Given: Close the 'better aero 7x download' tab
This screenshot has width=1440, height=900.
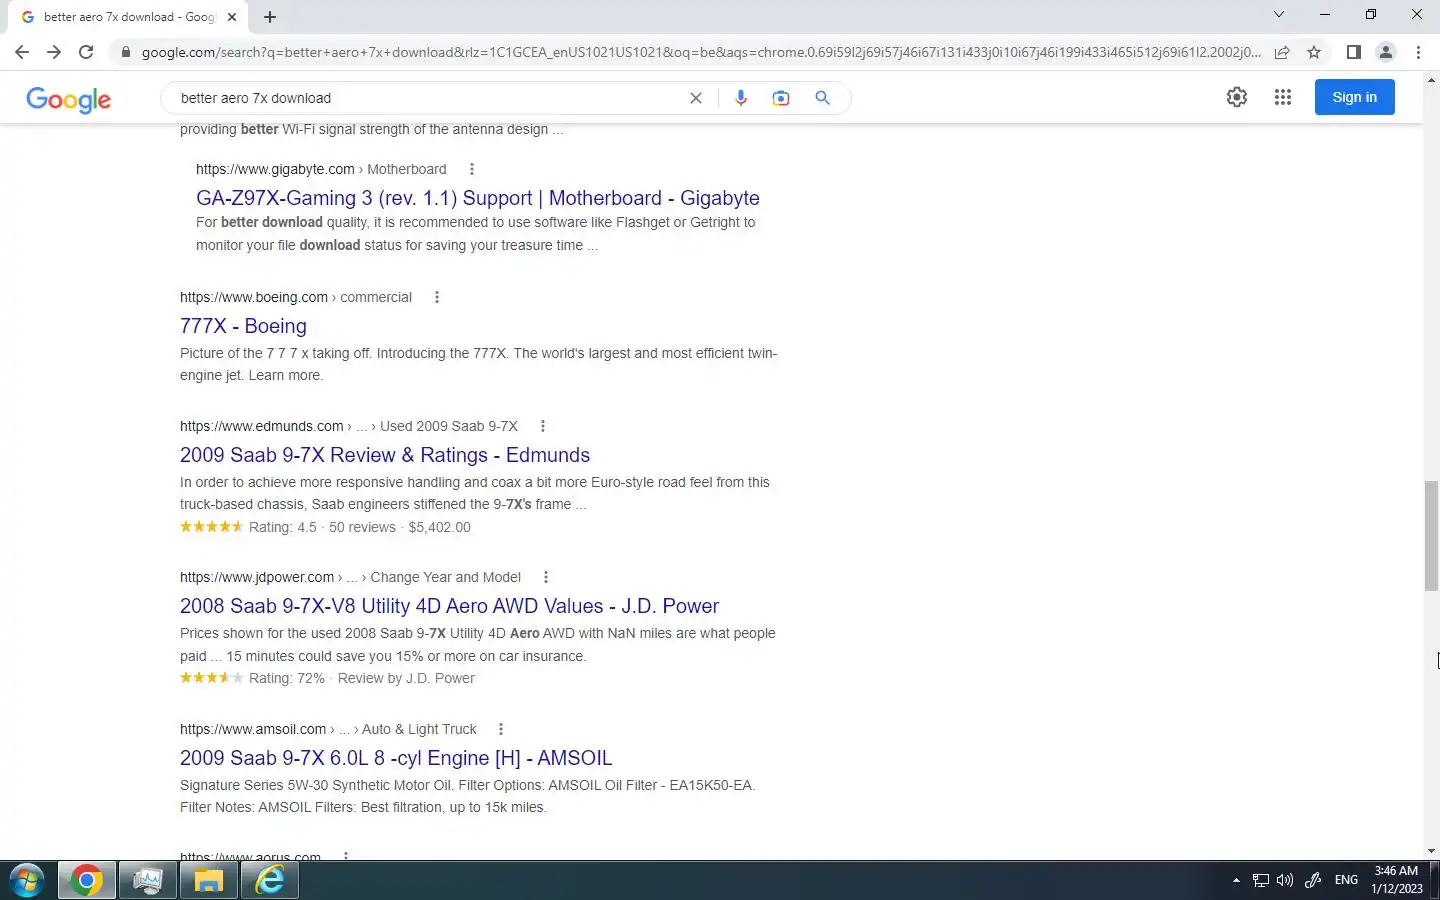Looking at the screenshot, I should click(232, 17).
